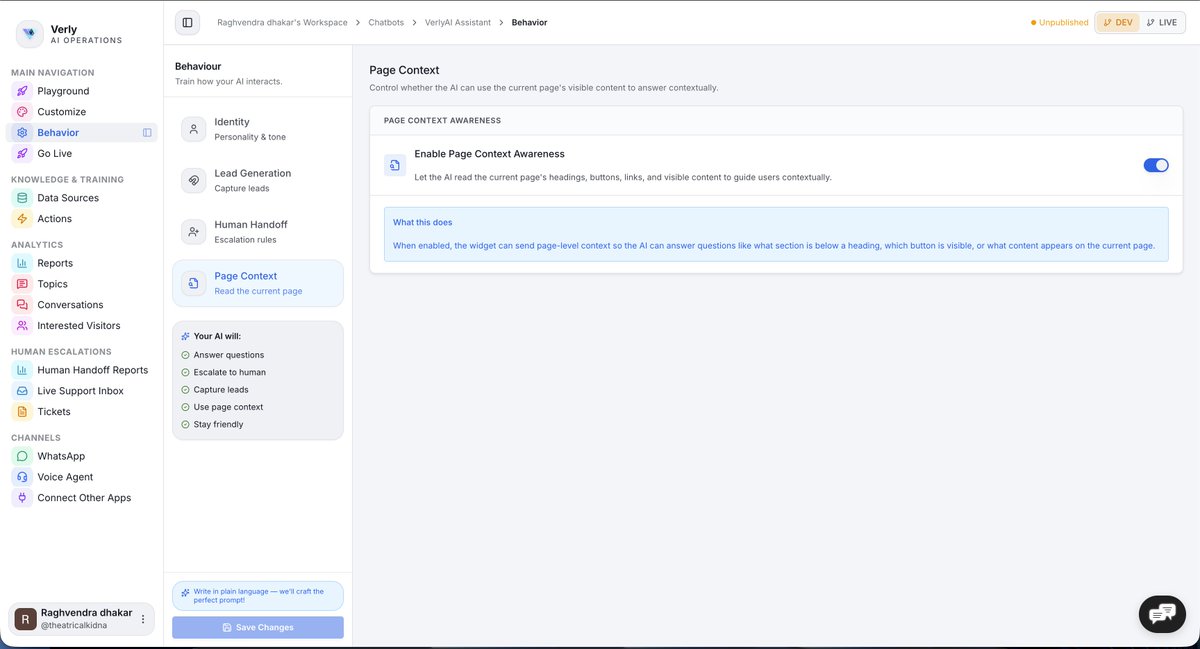Click the Answer questions list entry
Image resolution: width=1200 pixels, height=649 pixels.
[x=223, y=355]
